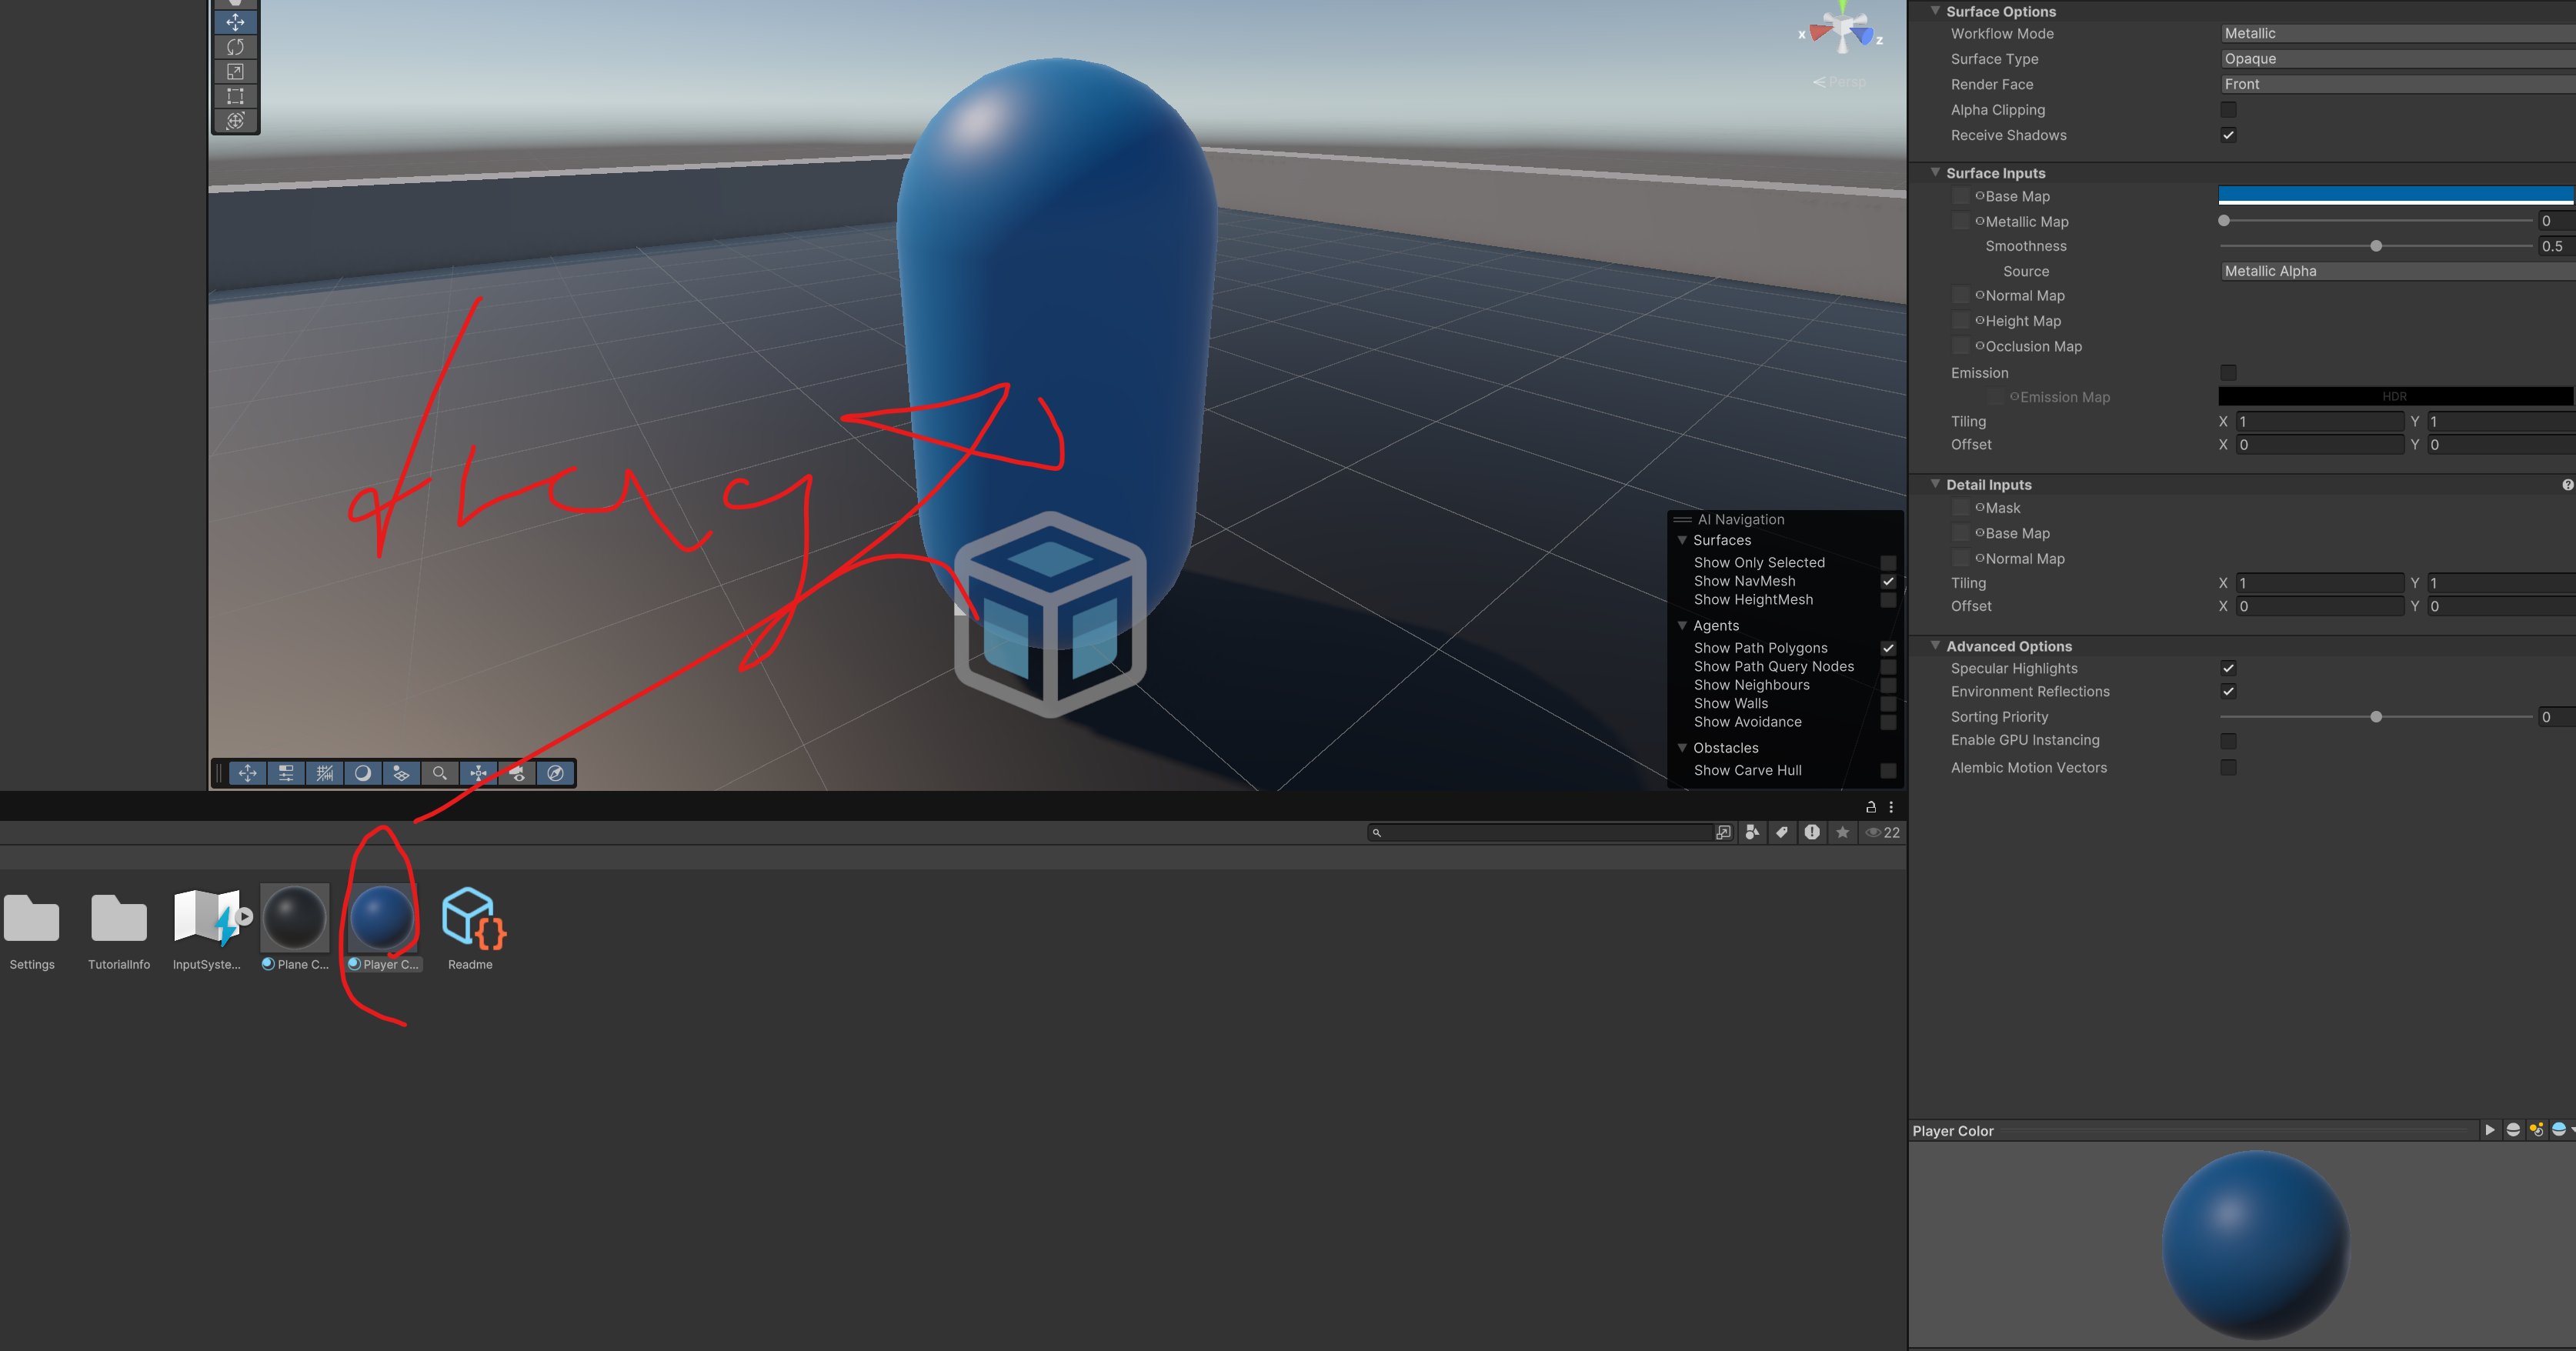
Task: Enable the Alpha Clipping checkbox
Action: [x=2228, y=109]
